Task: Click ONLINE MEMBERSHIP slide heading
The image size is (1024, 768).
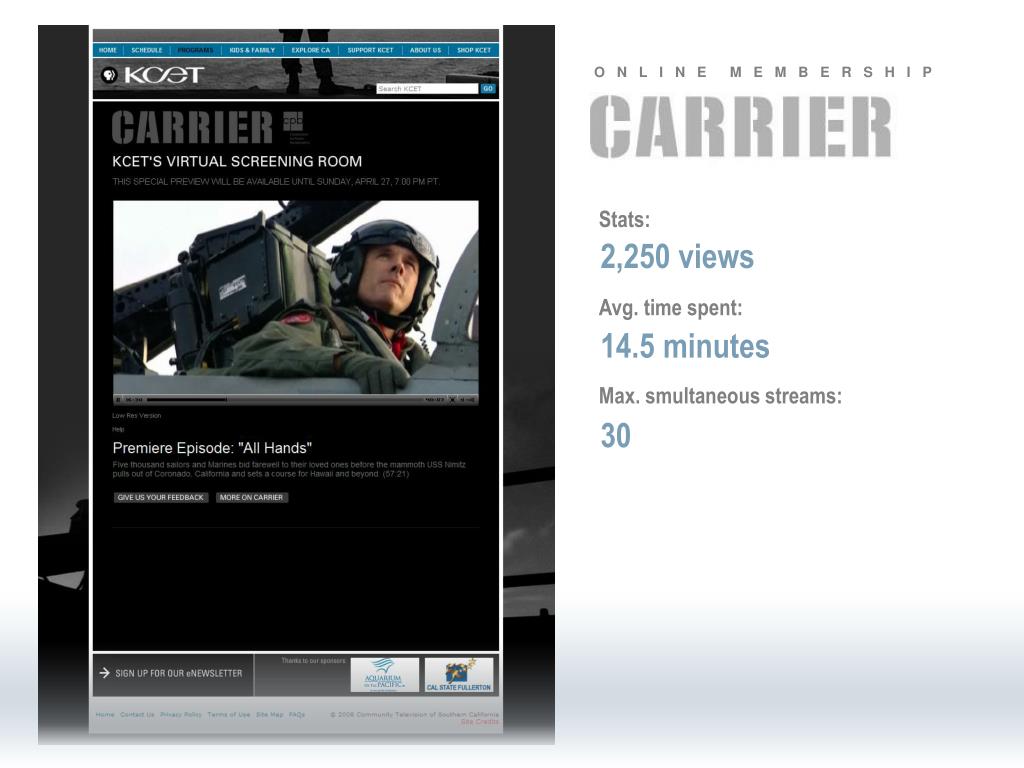Action: pos(763,72)
